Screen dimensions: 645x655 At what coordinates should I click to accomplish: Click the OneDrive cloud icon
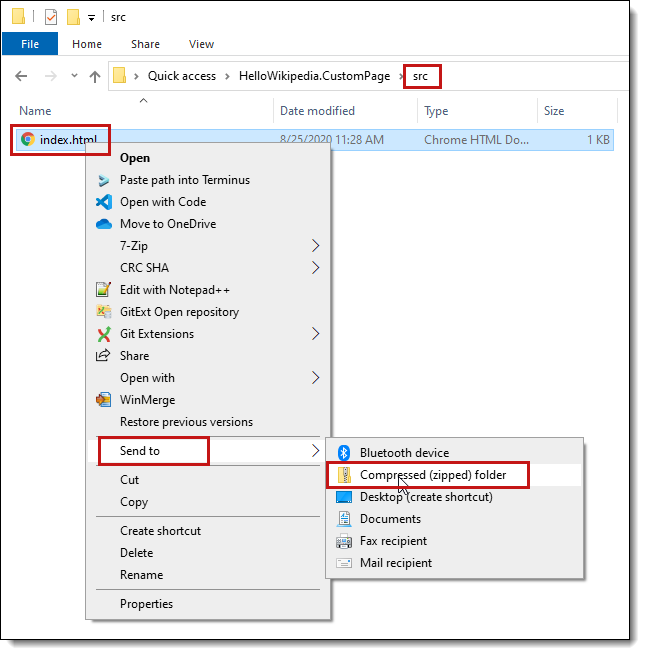[x=104, y=224]
